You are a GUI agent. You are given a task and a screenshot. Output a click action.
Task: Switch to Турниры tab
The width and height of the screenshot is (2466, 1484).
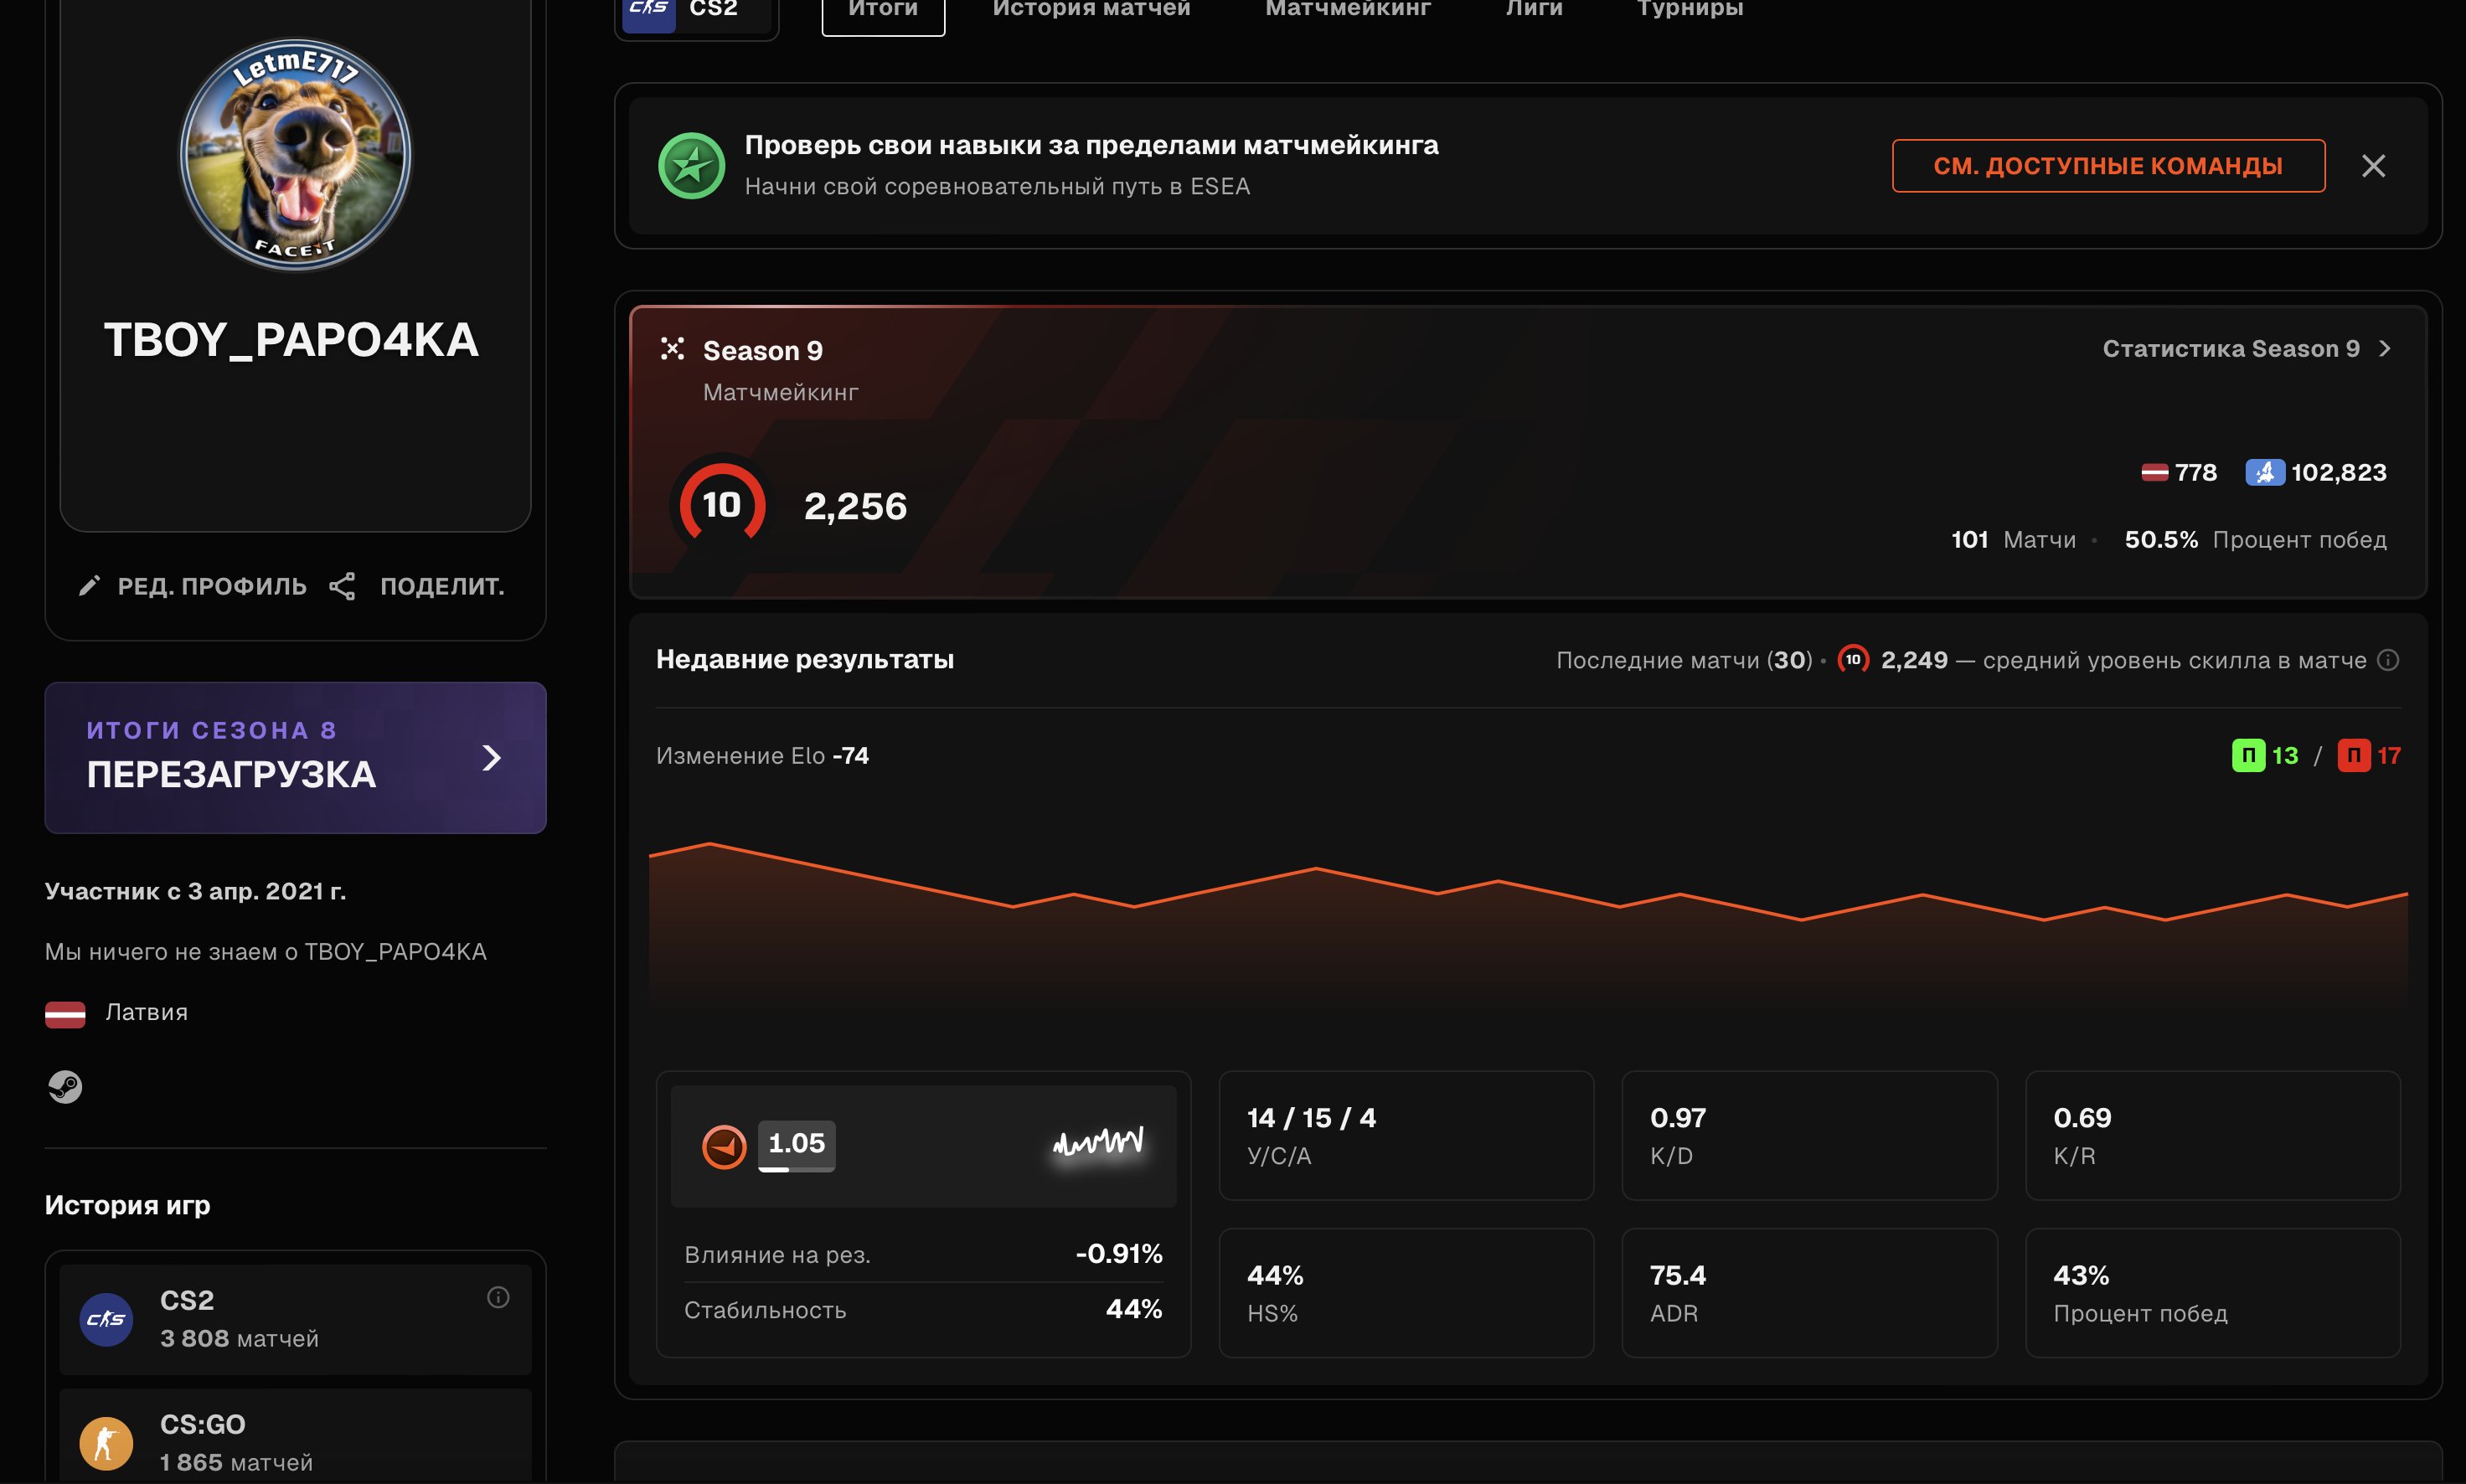click(1690, 9)
